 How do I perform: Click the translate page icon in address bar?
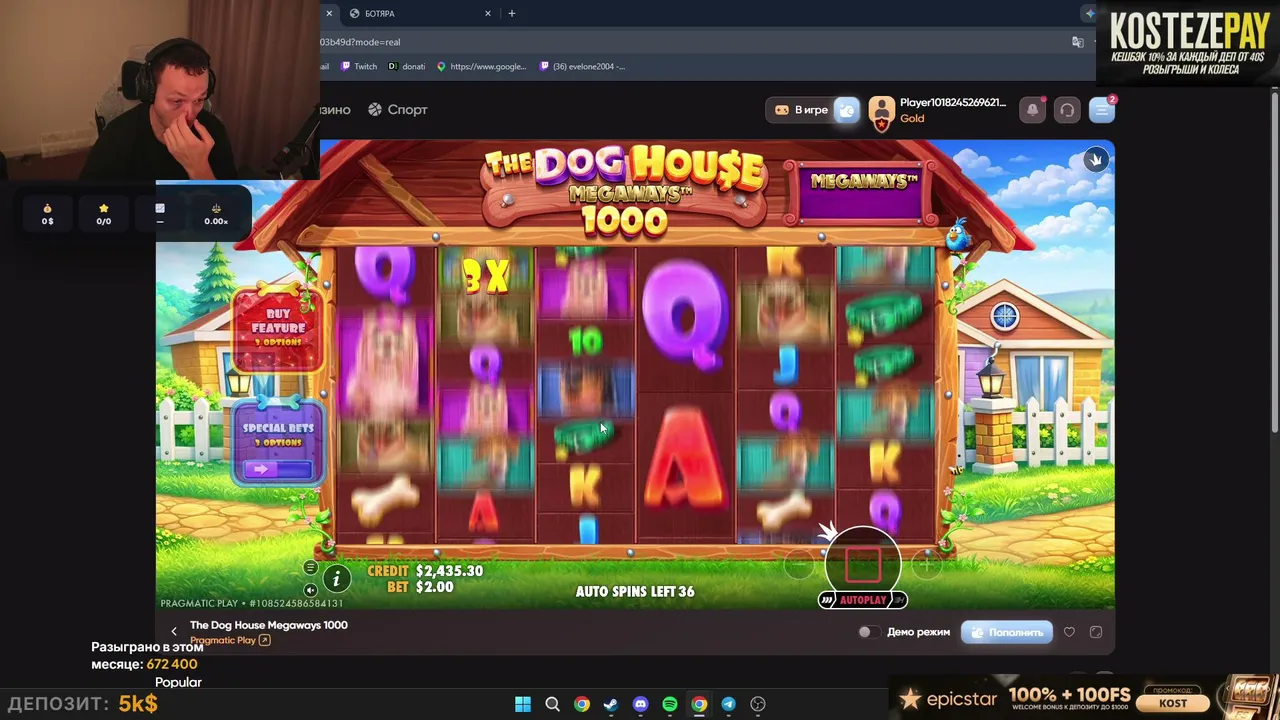point(1077,42)
